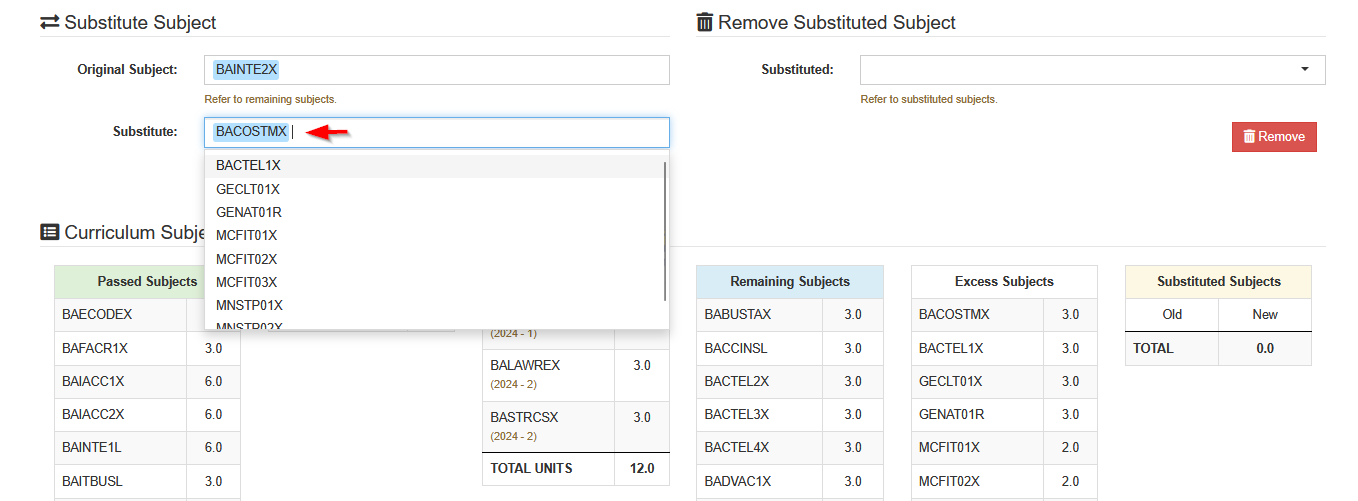Open the Substituted dropdown arrow

pos(1304,70)
